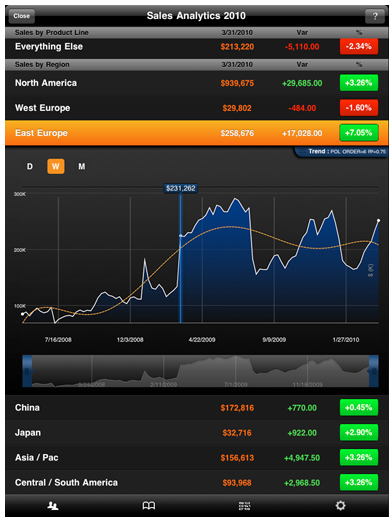This screenshot has height=527, width=392.
Task: Click the 7/16/2008 date axis label
Action: 58,339
